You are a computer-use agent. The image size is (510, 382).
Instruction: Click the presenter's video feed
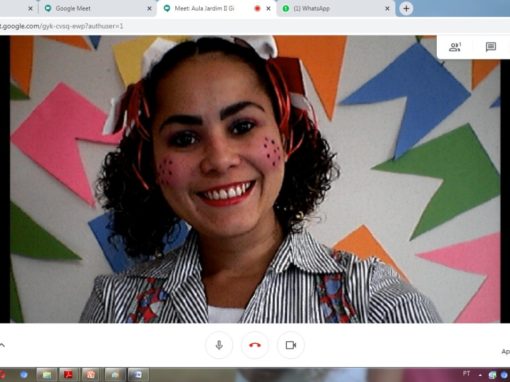[255, 179]
